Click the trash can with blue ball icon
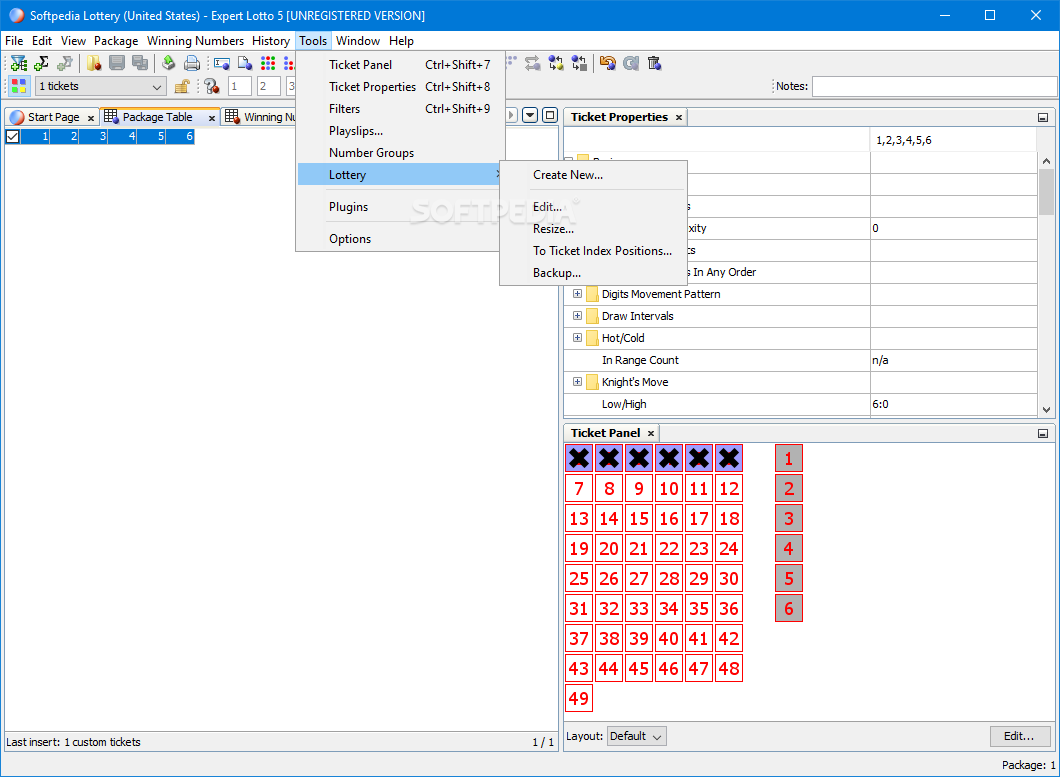Image resolution: width=1060 pixels, height=777 pixels. [654, 64]
